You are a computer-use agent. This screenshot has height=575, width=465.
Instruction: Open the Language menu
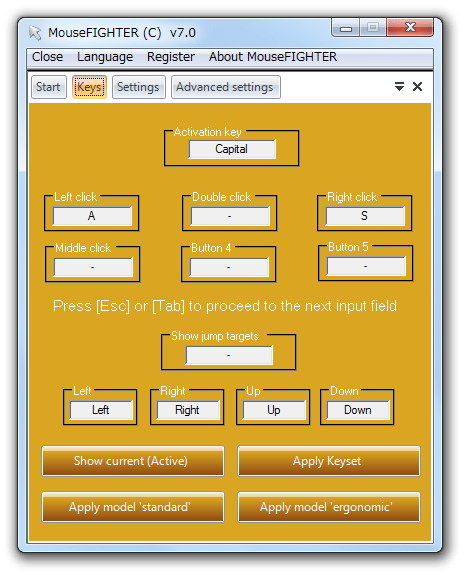pos(105,57)
